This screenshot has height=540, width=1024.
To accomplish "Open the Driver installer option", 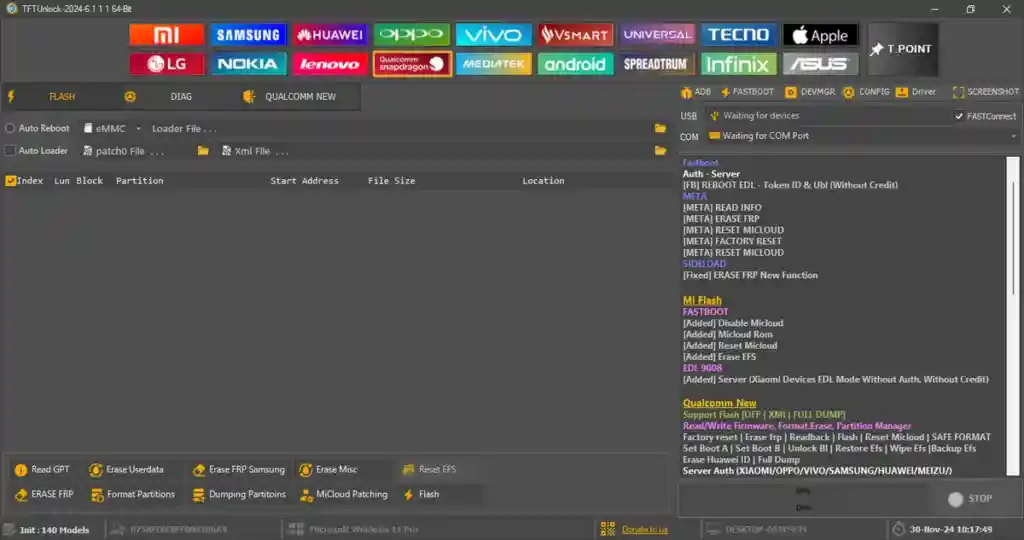I will tap(916, 92).
